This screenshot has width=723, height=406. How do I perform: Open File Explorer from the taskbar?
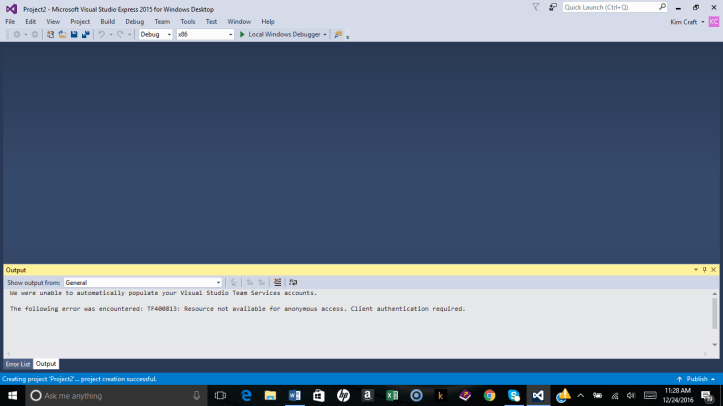point(270,395)
